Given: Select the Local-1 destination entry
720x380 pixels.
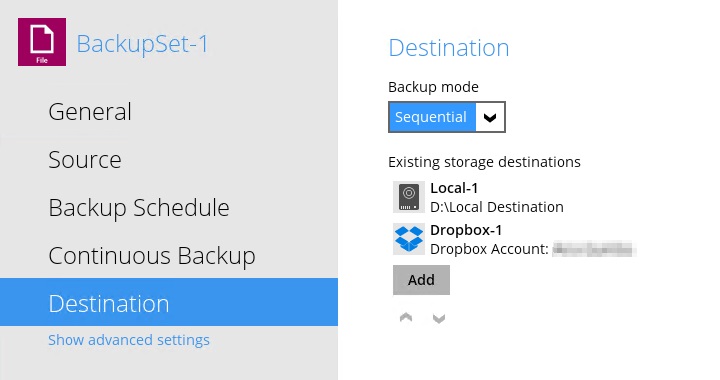Looking at the screenshot, I should [x=478, y=197].
